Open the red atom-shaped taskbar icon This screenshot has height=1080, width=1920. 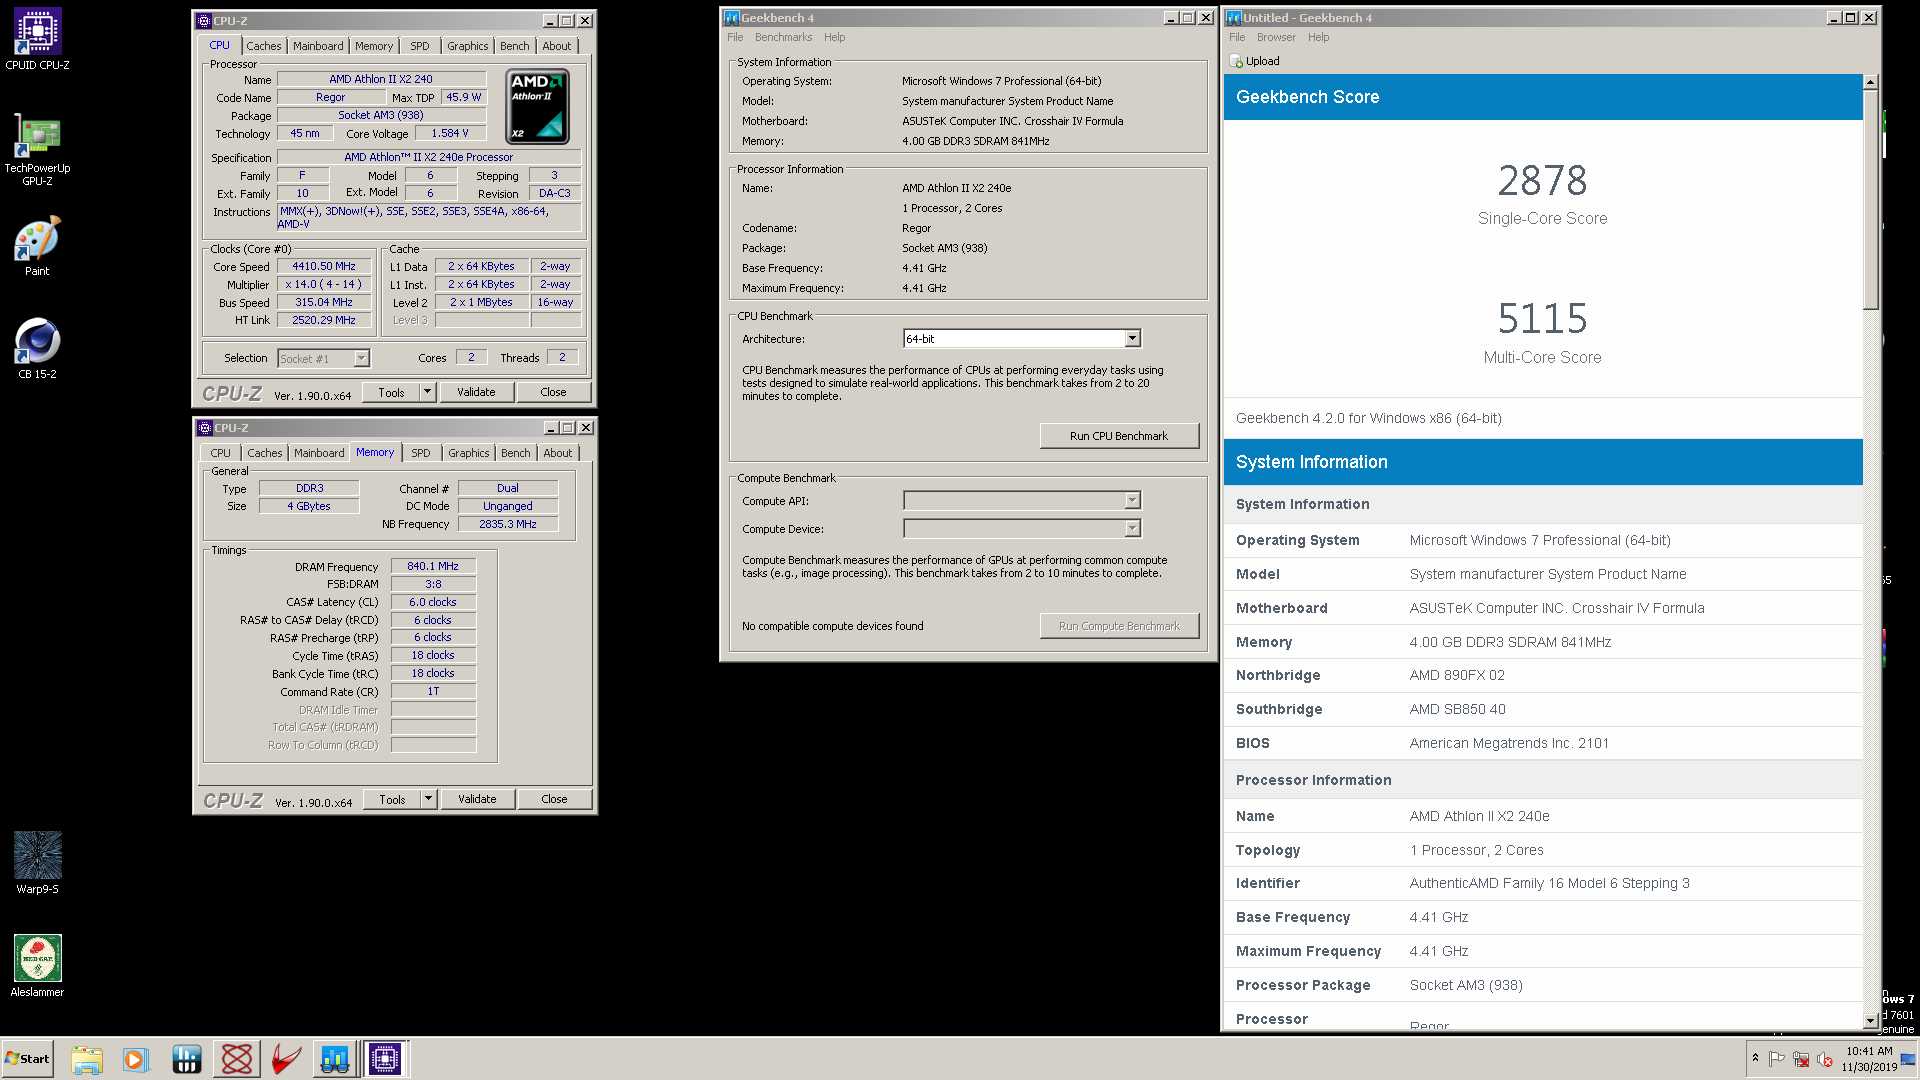(237, 1059)
